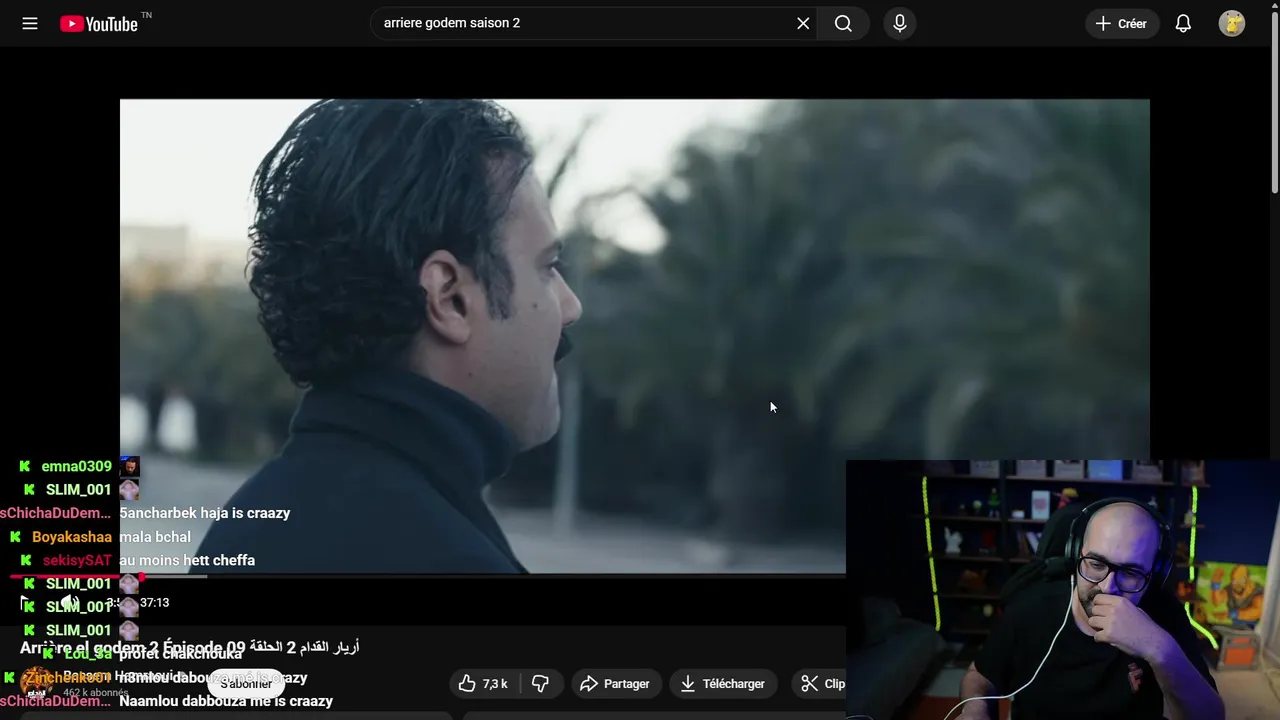Like the video showing 7,3 k

point(484,684)
